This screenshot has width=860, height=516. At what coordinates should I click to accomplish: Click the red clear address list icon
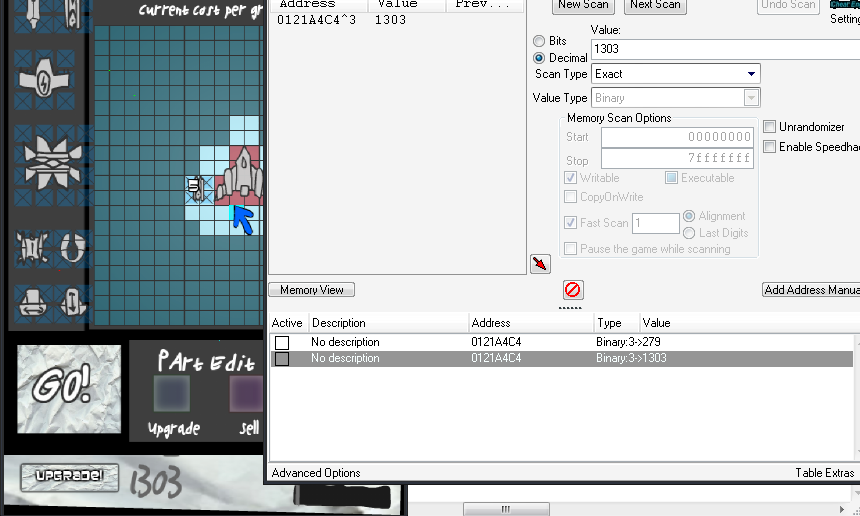[573, 290]
